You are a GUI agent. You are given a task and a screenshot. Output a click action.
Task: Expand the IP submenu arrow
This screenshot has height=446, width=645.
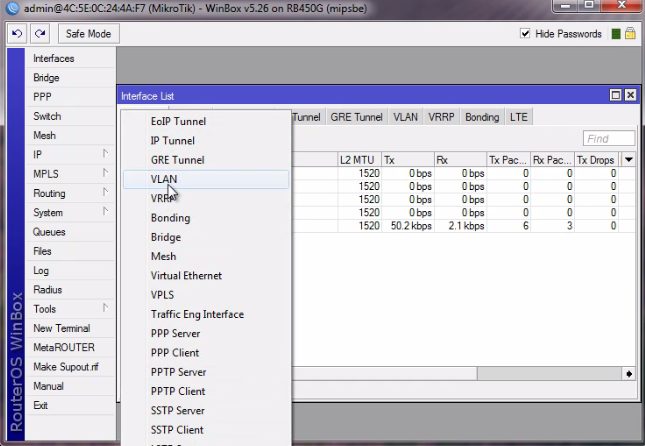[x=105, y=153]
